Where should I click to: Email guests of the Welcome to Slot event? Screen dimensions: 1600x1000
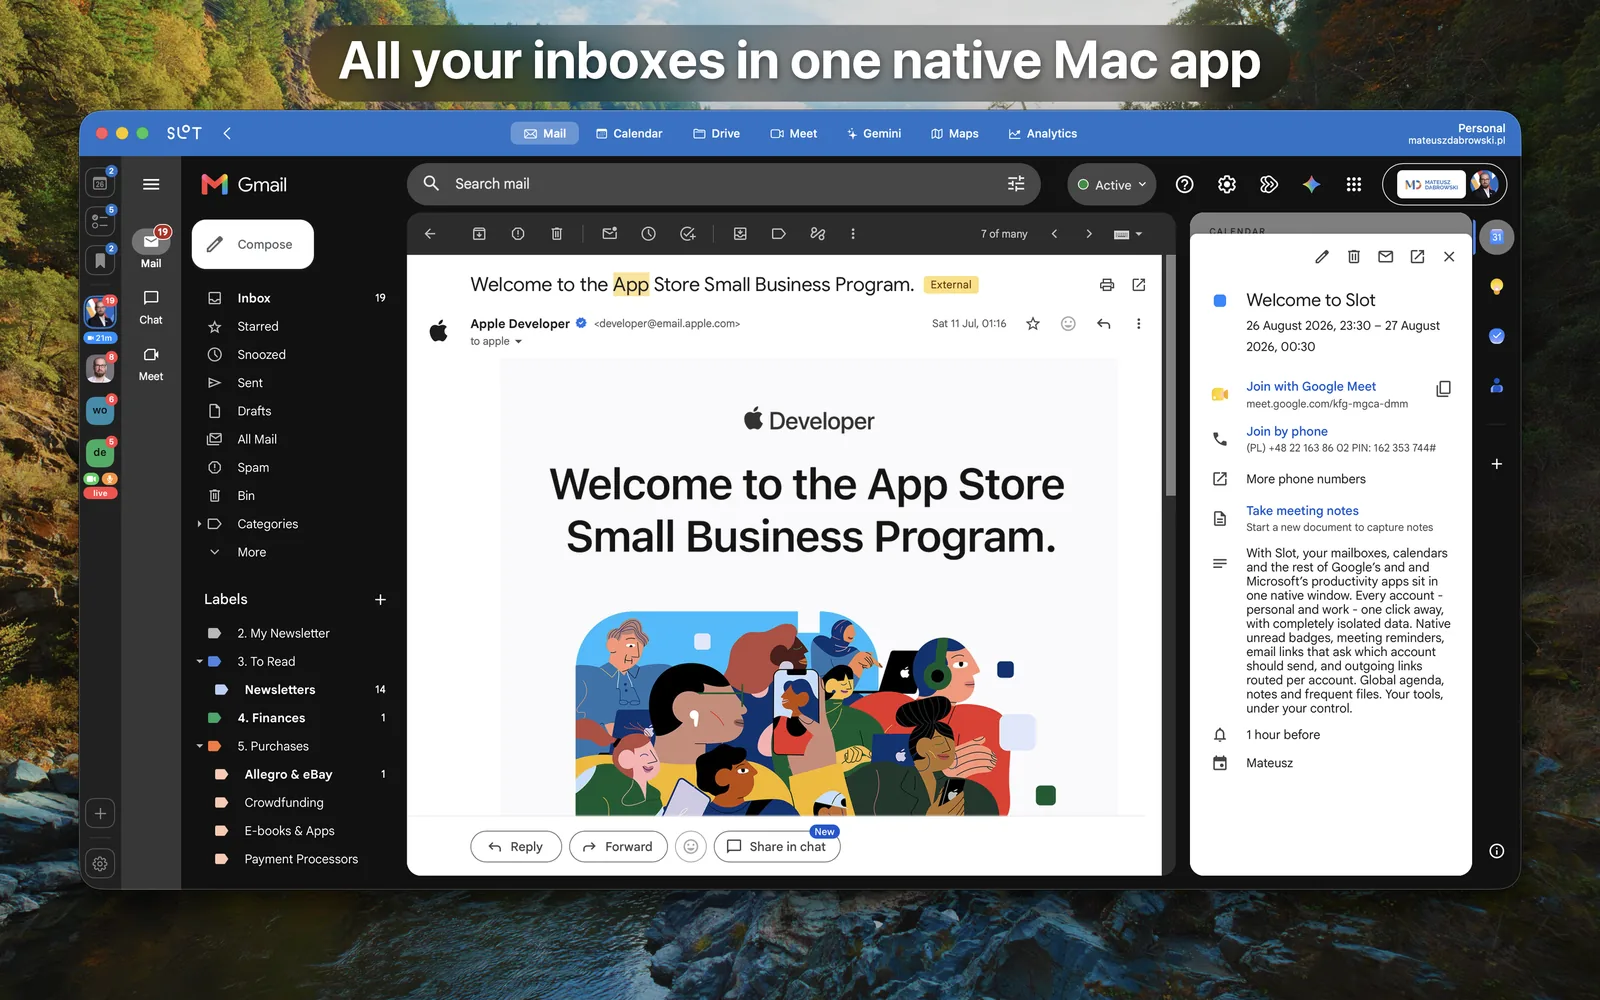coord(1386,257)
